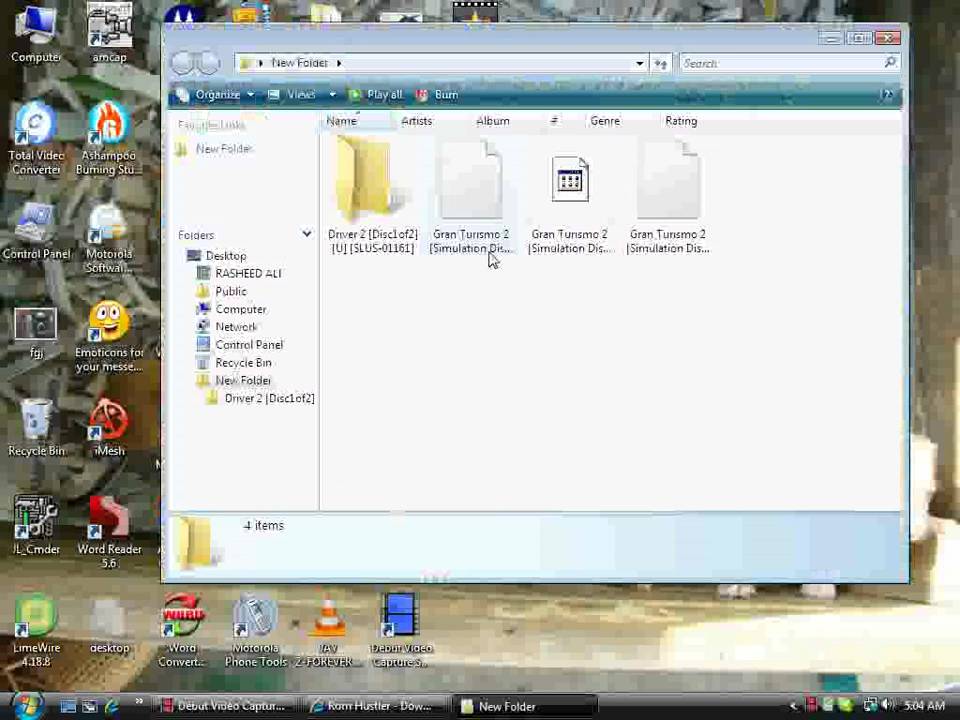Launch Total Video Converter shortcut

36,139
